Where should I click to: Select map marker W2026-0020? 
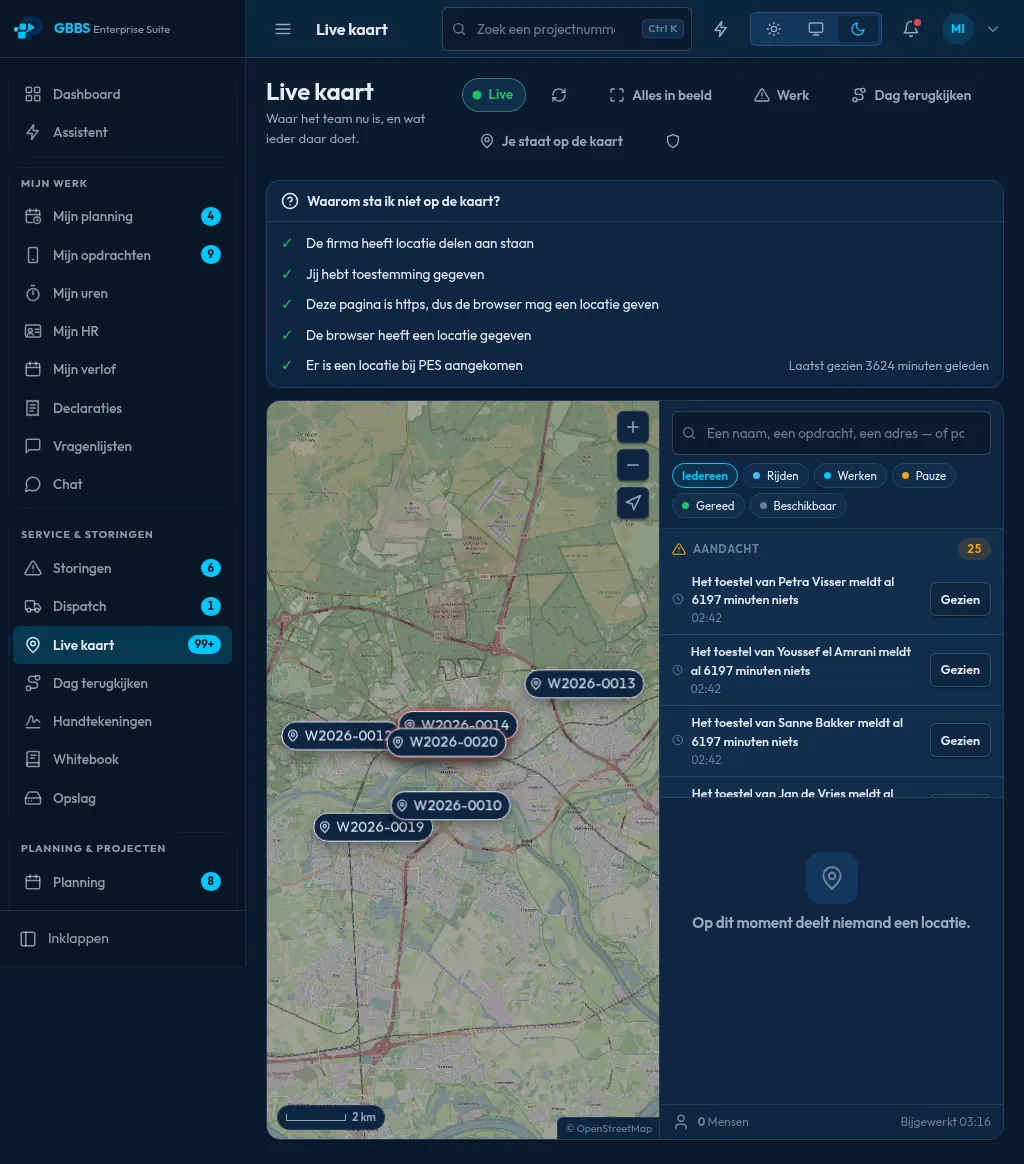[x=446, y=742]
